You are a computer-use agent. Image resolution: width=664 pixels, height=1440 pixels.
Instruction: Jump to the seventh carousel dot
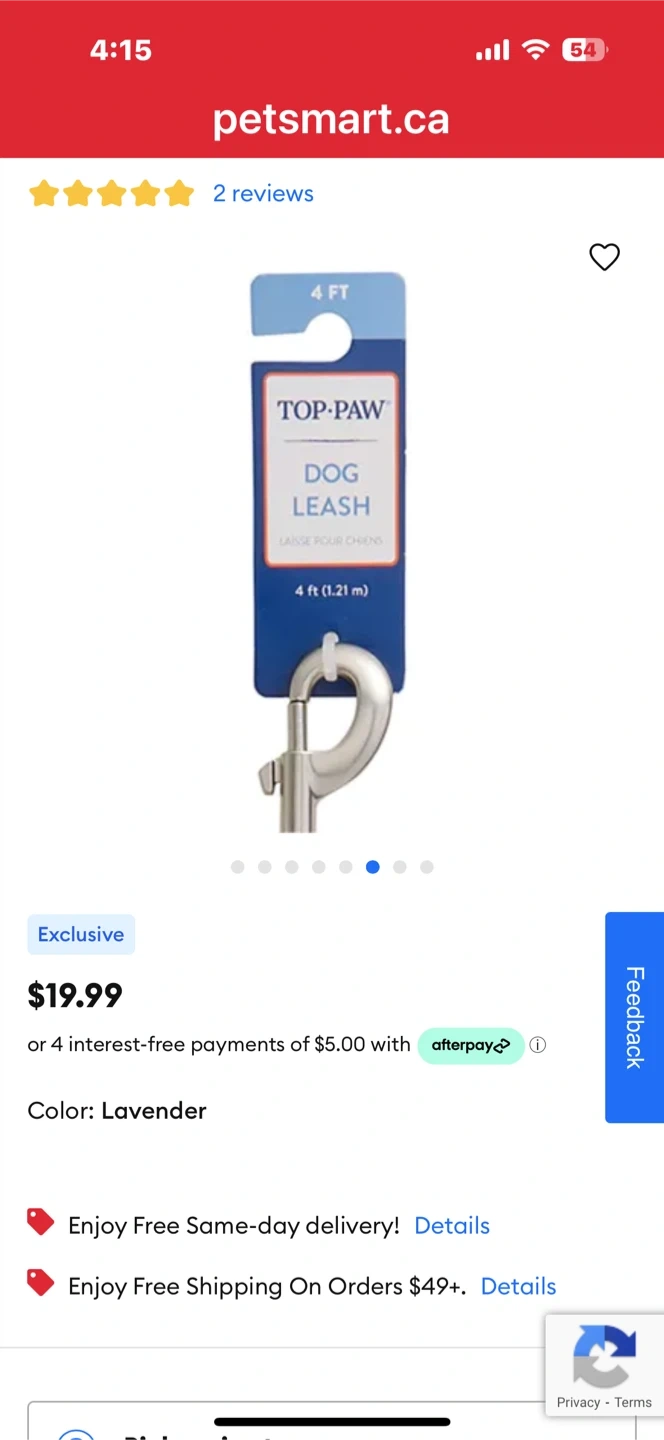(x=400, y=867)
